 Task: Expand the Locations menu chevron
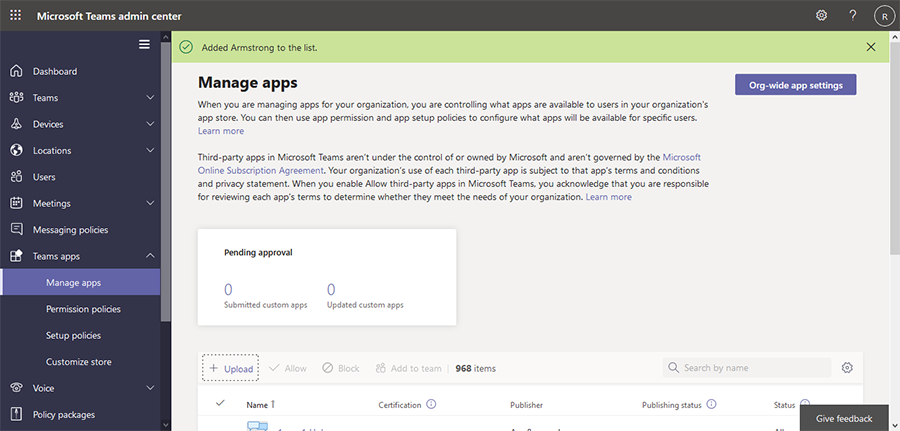click(x=150, y=150)
